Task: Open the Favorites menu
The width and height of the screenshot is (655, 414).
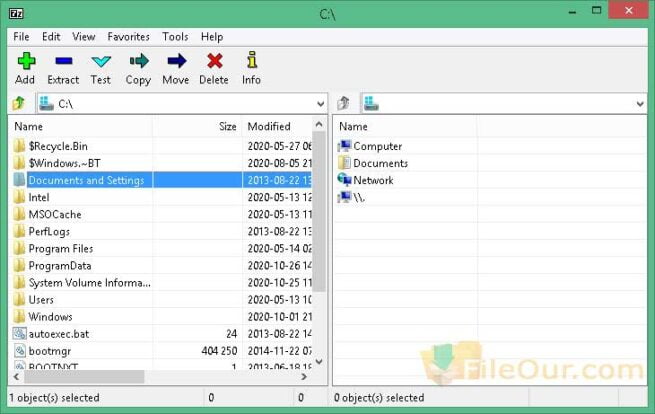Action: 128,37
